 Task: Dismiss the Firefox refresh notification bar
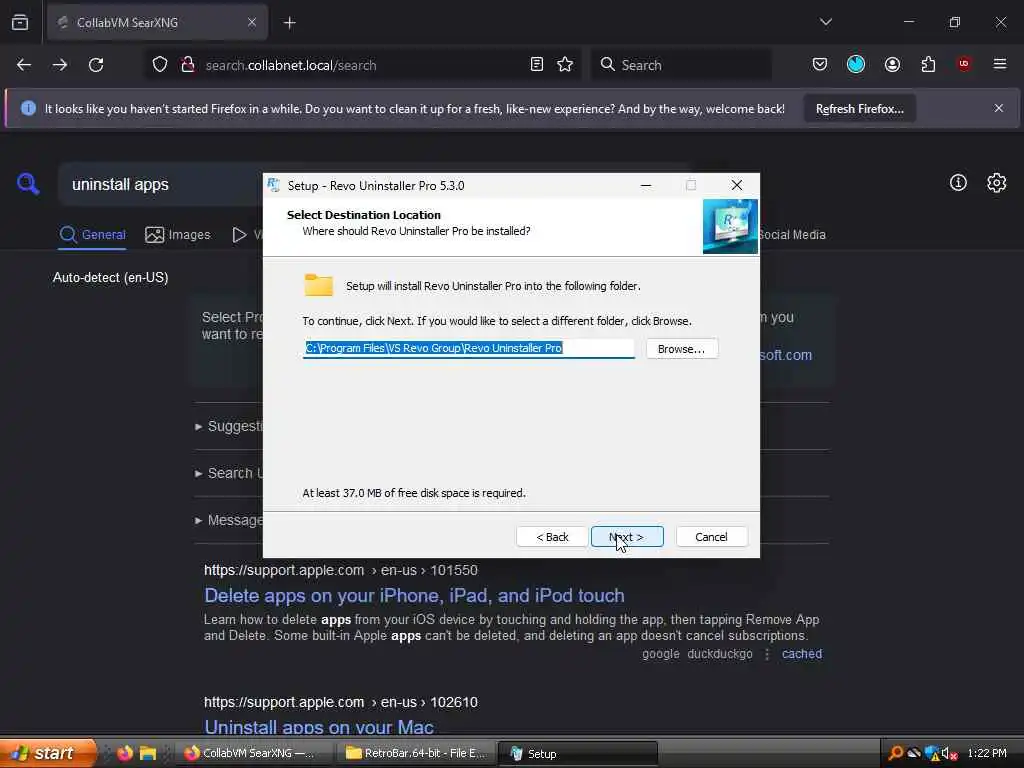click(x=999, y=108)
